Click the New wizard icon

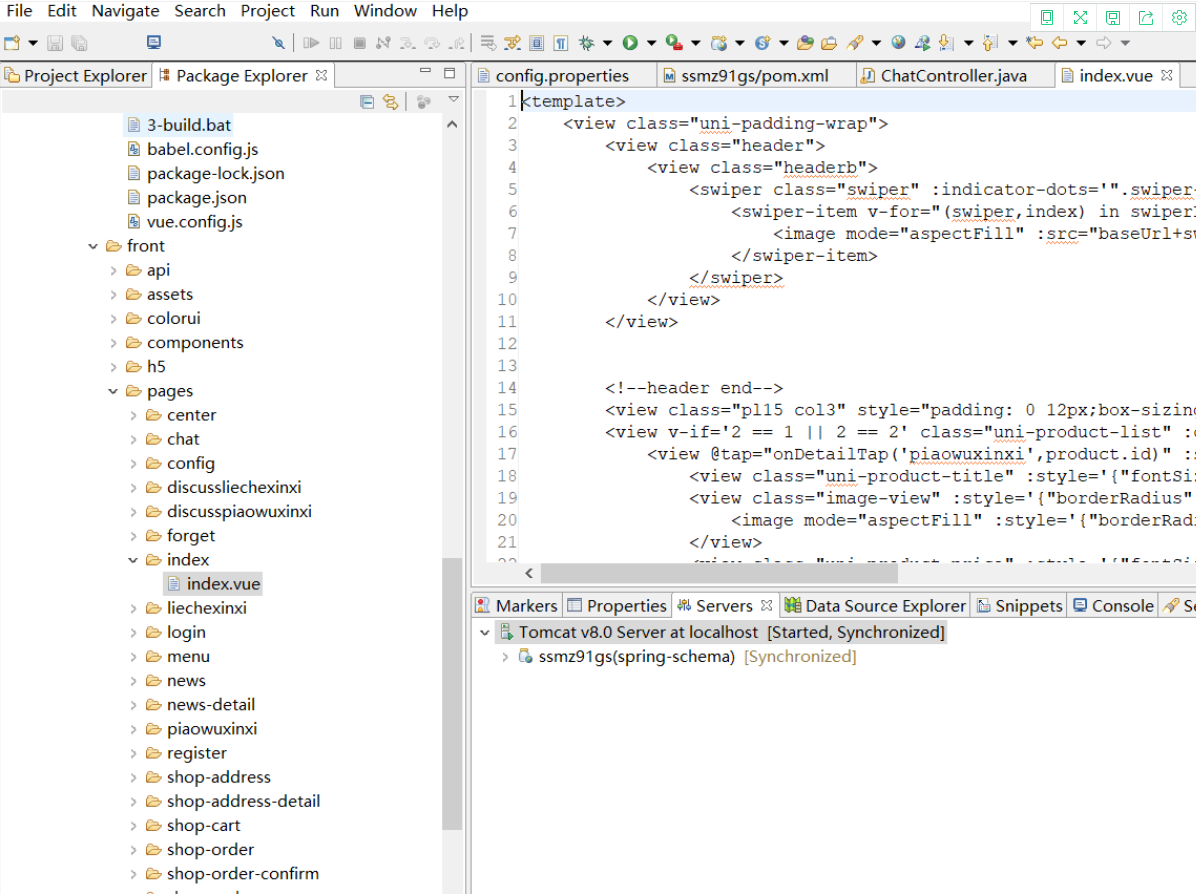(12, 43)
